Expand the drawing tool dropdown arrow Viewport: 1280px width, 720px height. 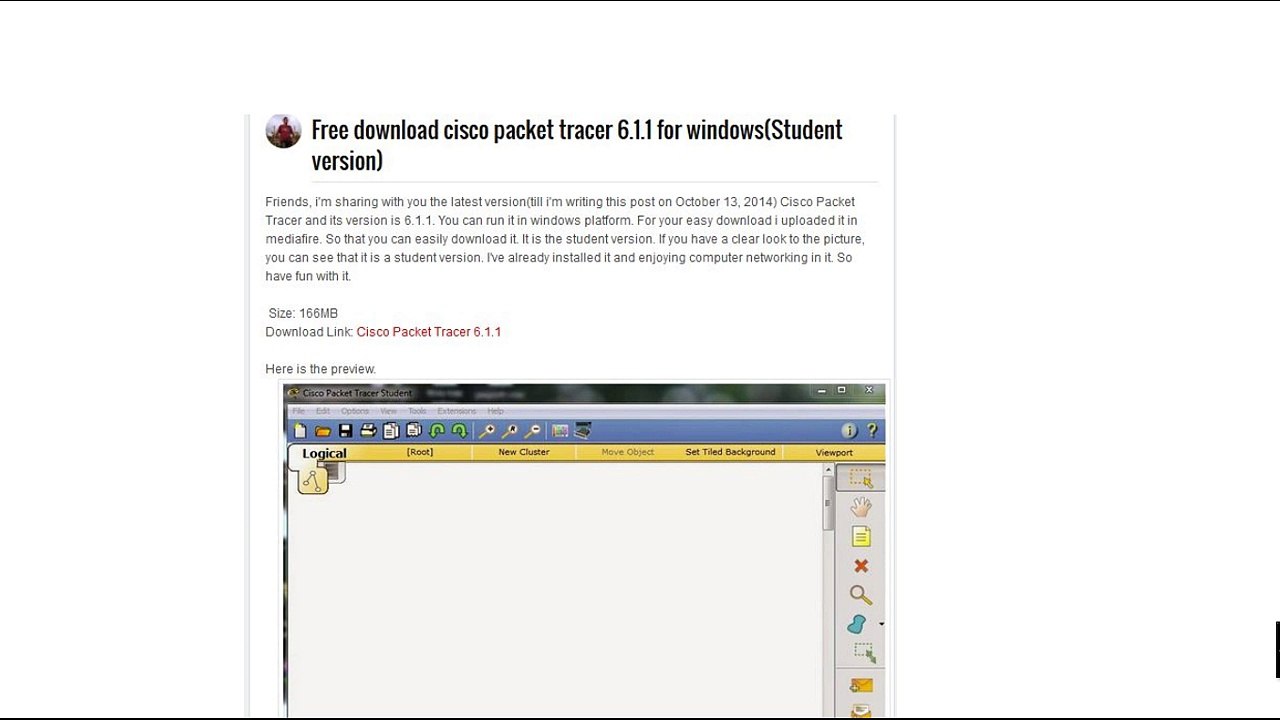pos(881,624)
